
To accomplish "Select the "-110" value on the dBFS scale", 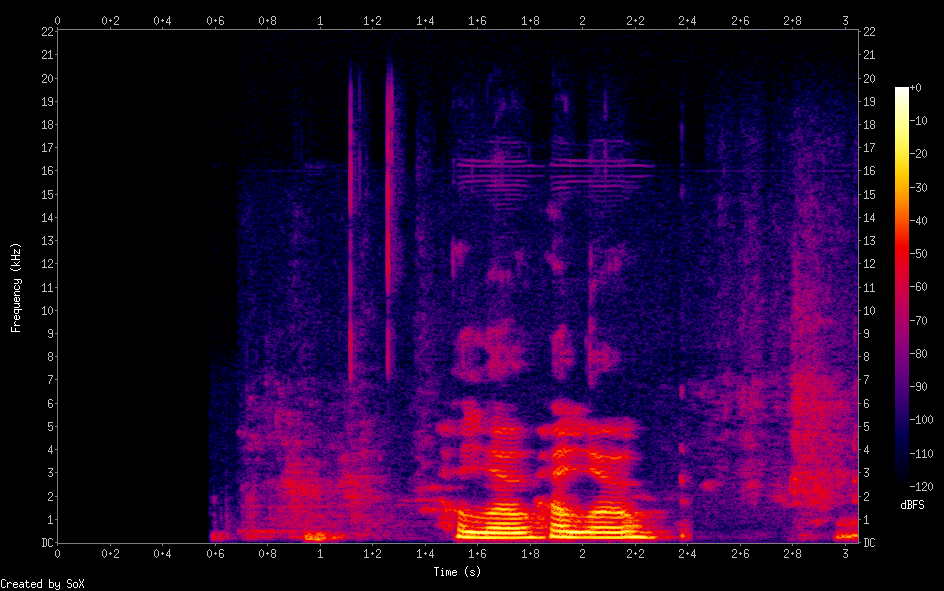I will [x=921, y=454].
